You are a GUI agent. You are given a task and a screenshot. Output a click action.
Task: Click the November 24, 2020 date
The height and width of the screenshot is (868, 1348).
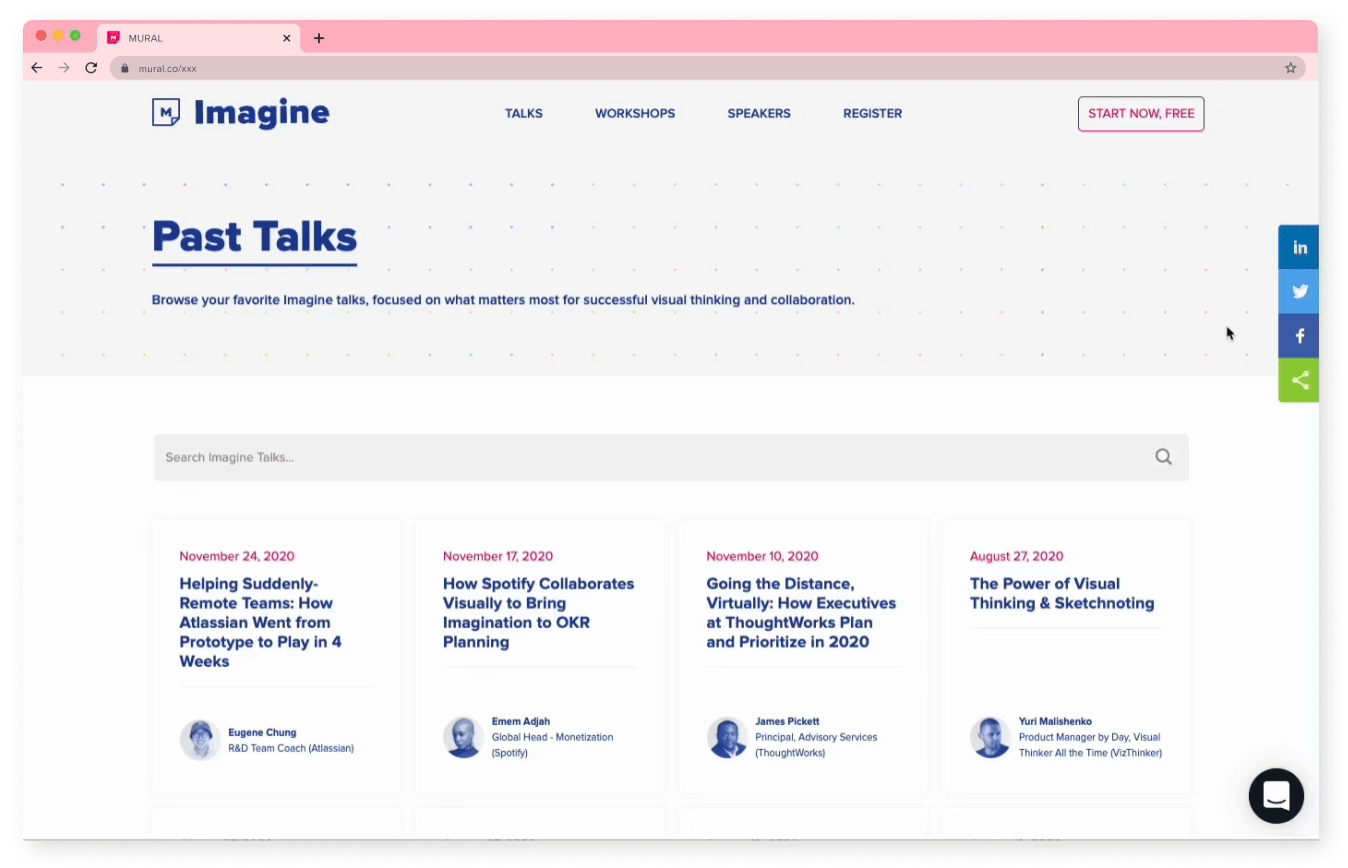pyautogui.click(x=237, y=556)
